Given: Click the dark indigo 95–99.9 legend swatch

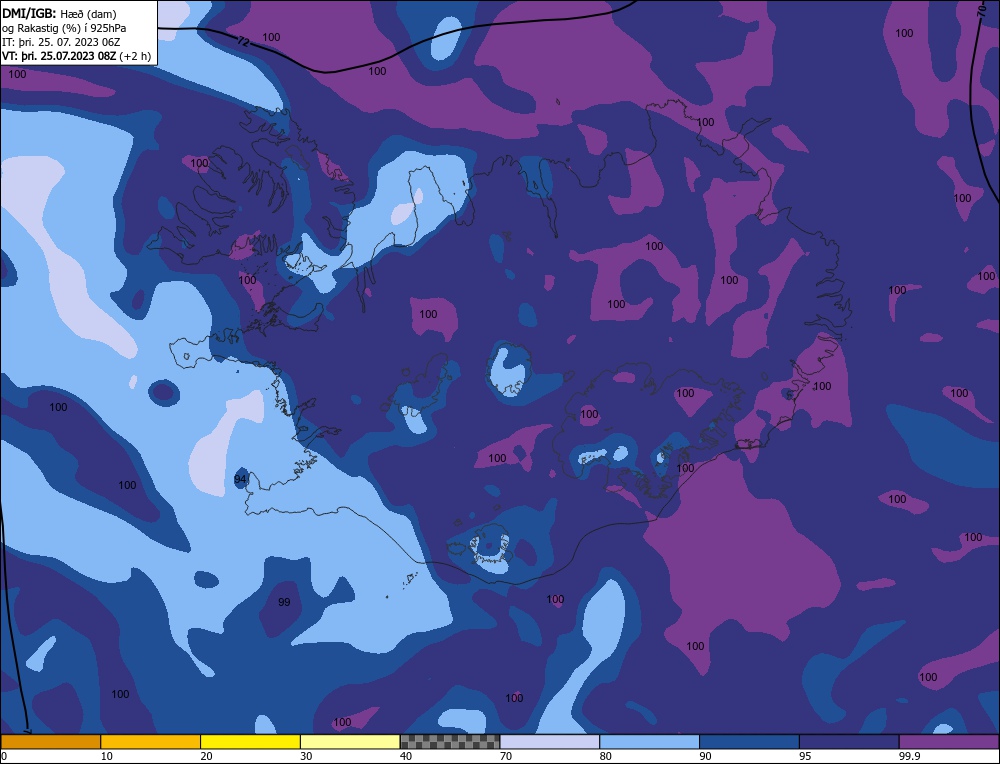Looking at the screenshot, I should coord(849,741).
